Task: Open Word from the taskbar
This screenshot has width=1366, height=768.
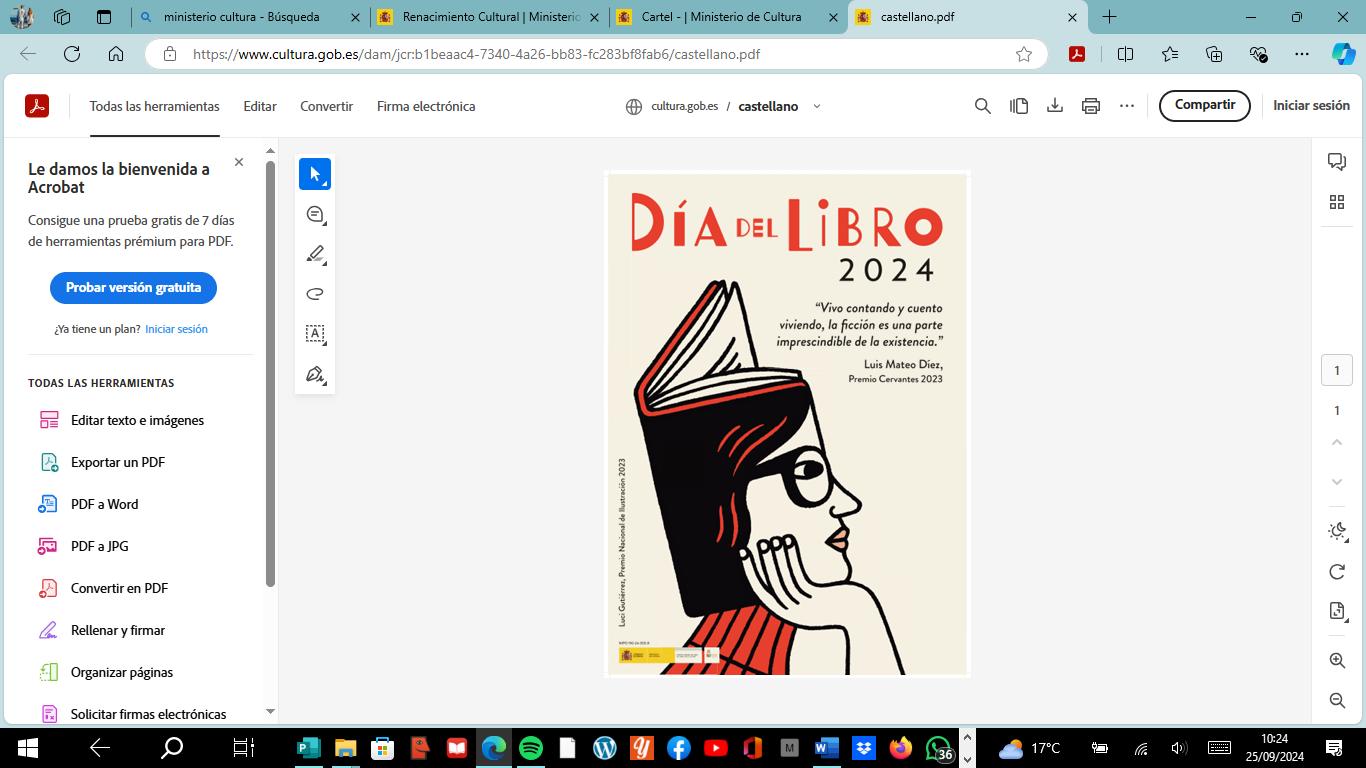Action: click(x=826, y=748)
